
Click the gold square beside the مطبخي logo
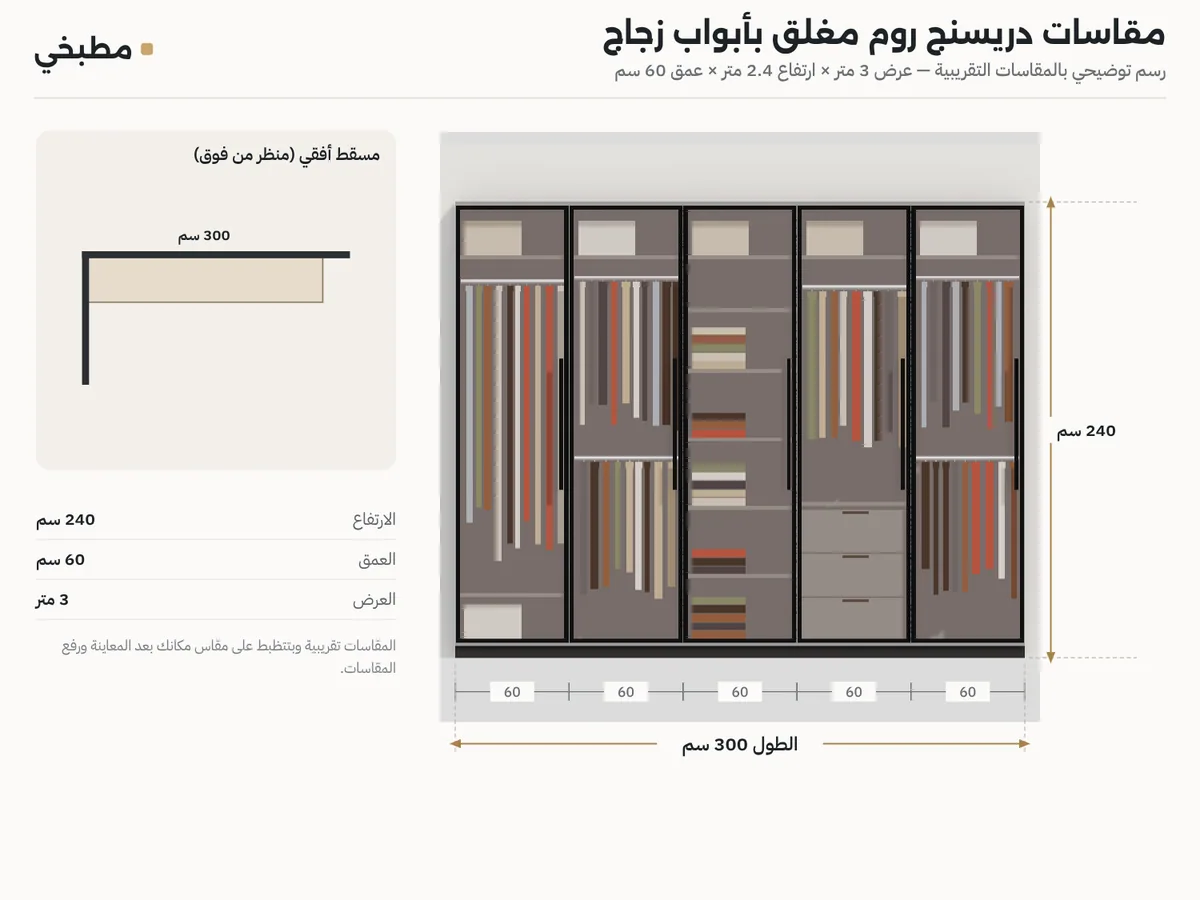[147, 49]
